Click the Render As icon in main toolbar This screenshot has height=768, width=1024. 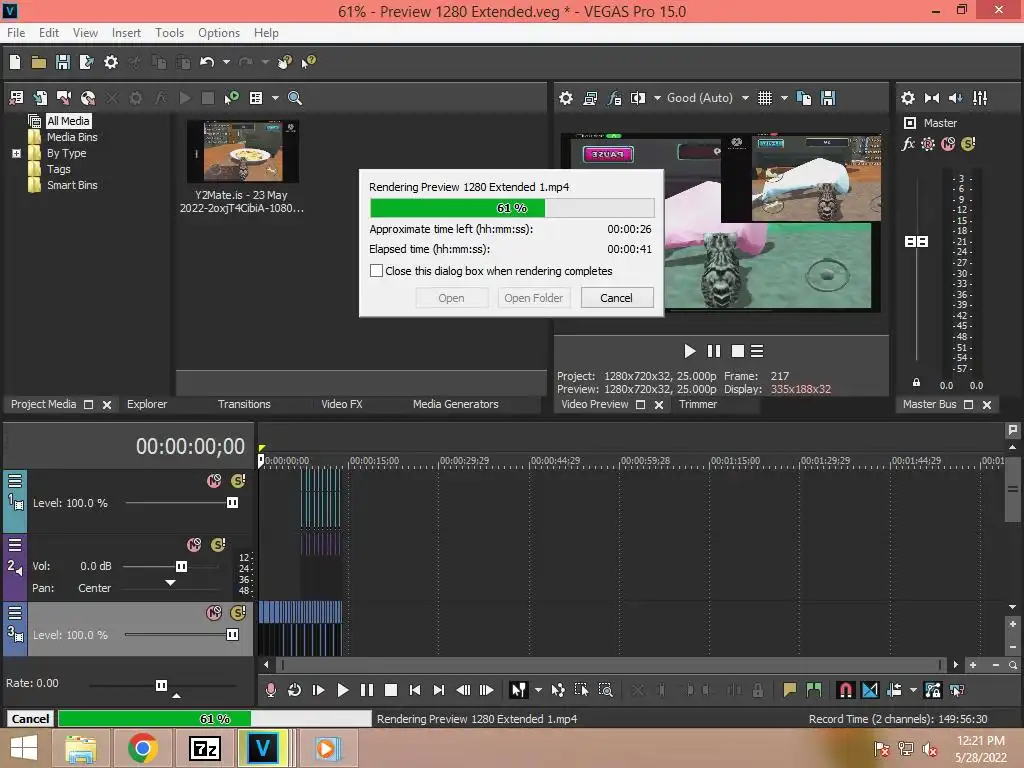click(x=86, y=62)
